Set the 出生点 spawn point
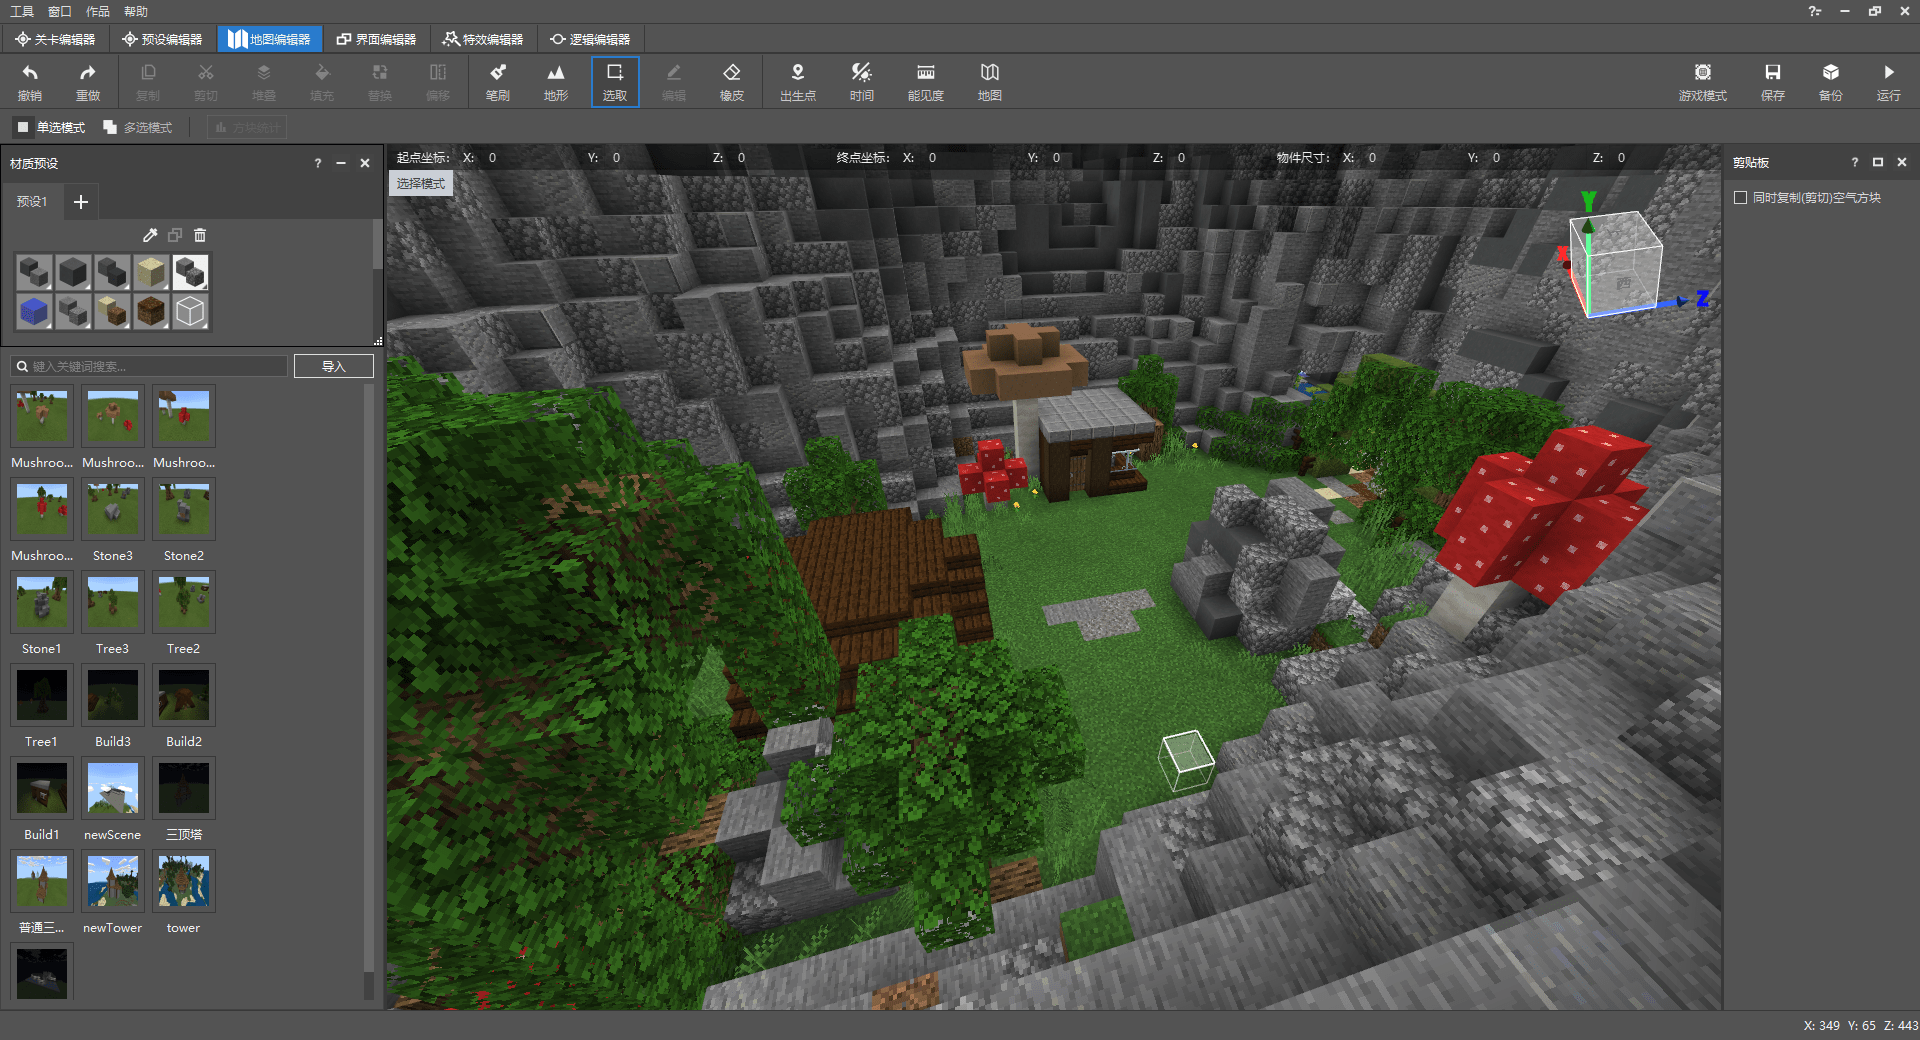1920x1040 pixels. pos(798,82)
